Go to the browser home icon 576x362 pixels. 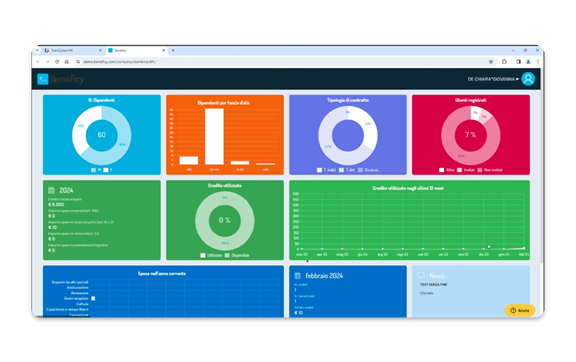66,62
